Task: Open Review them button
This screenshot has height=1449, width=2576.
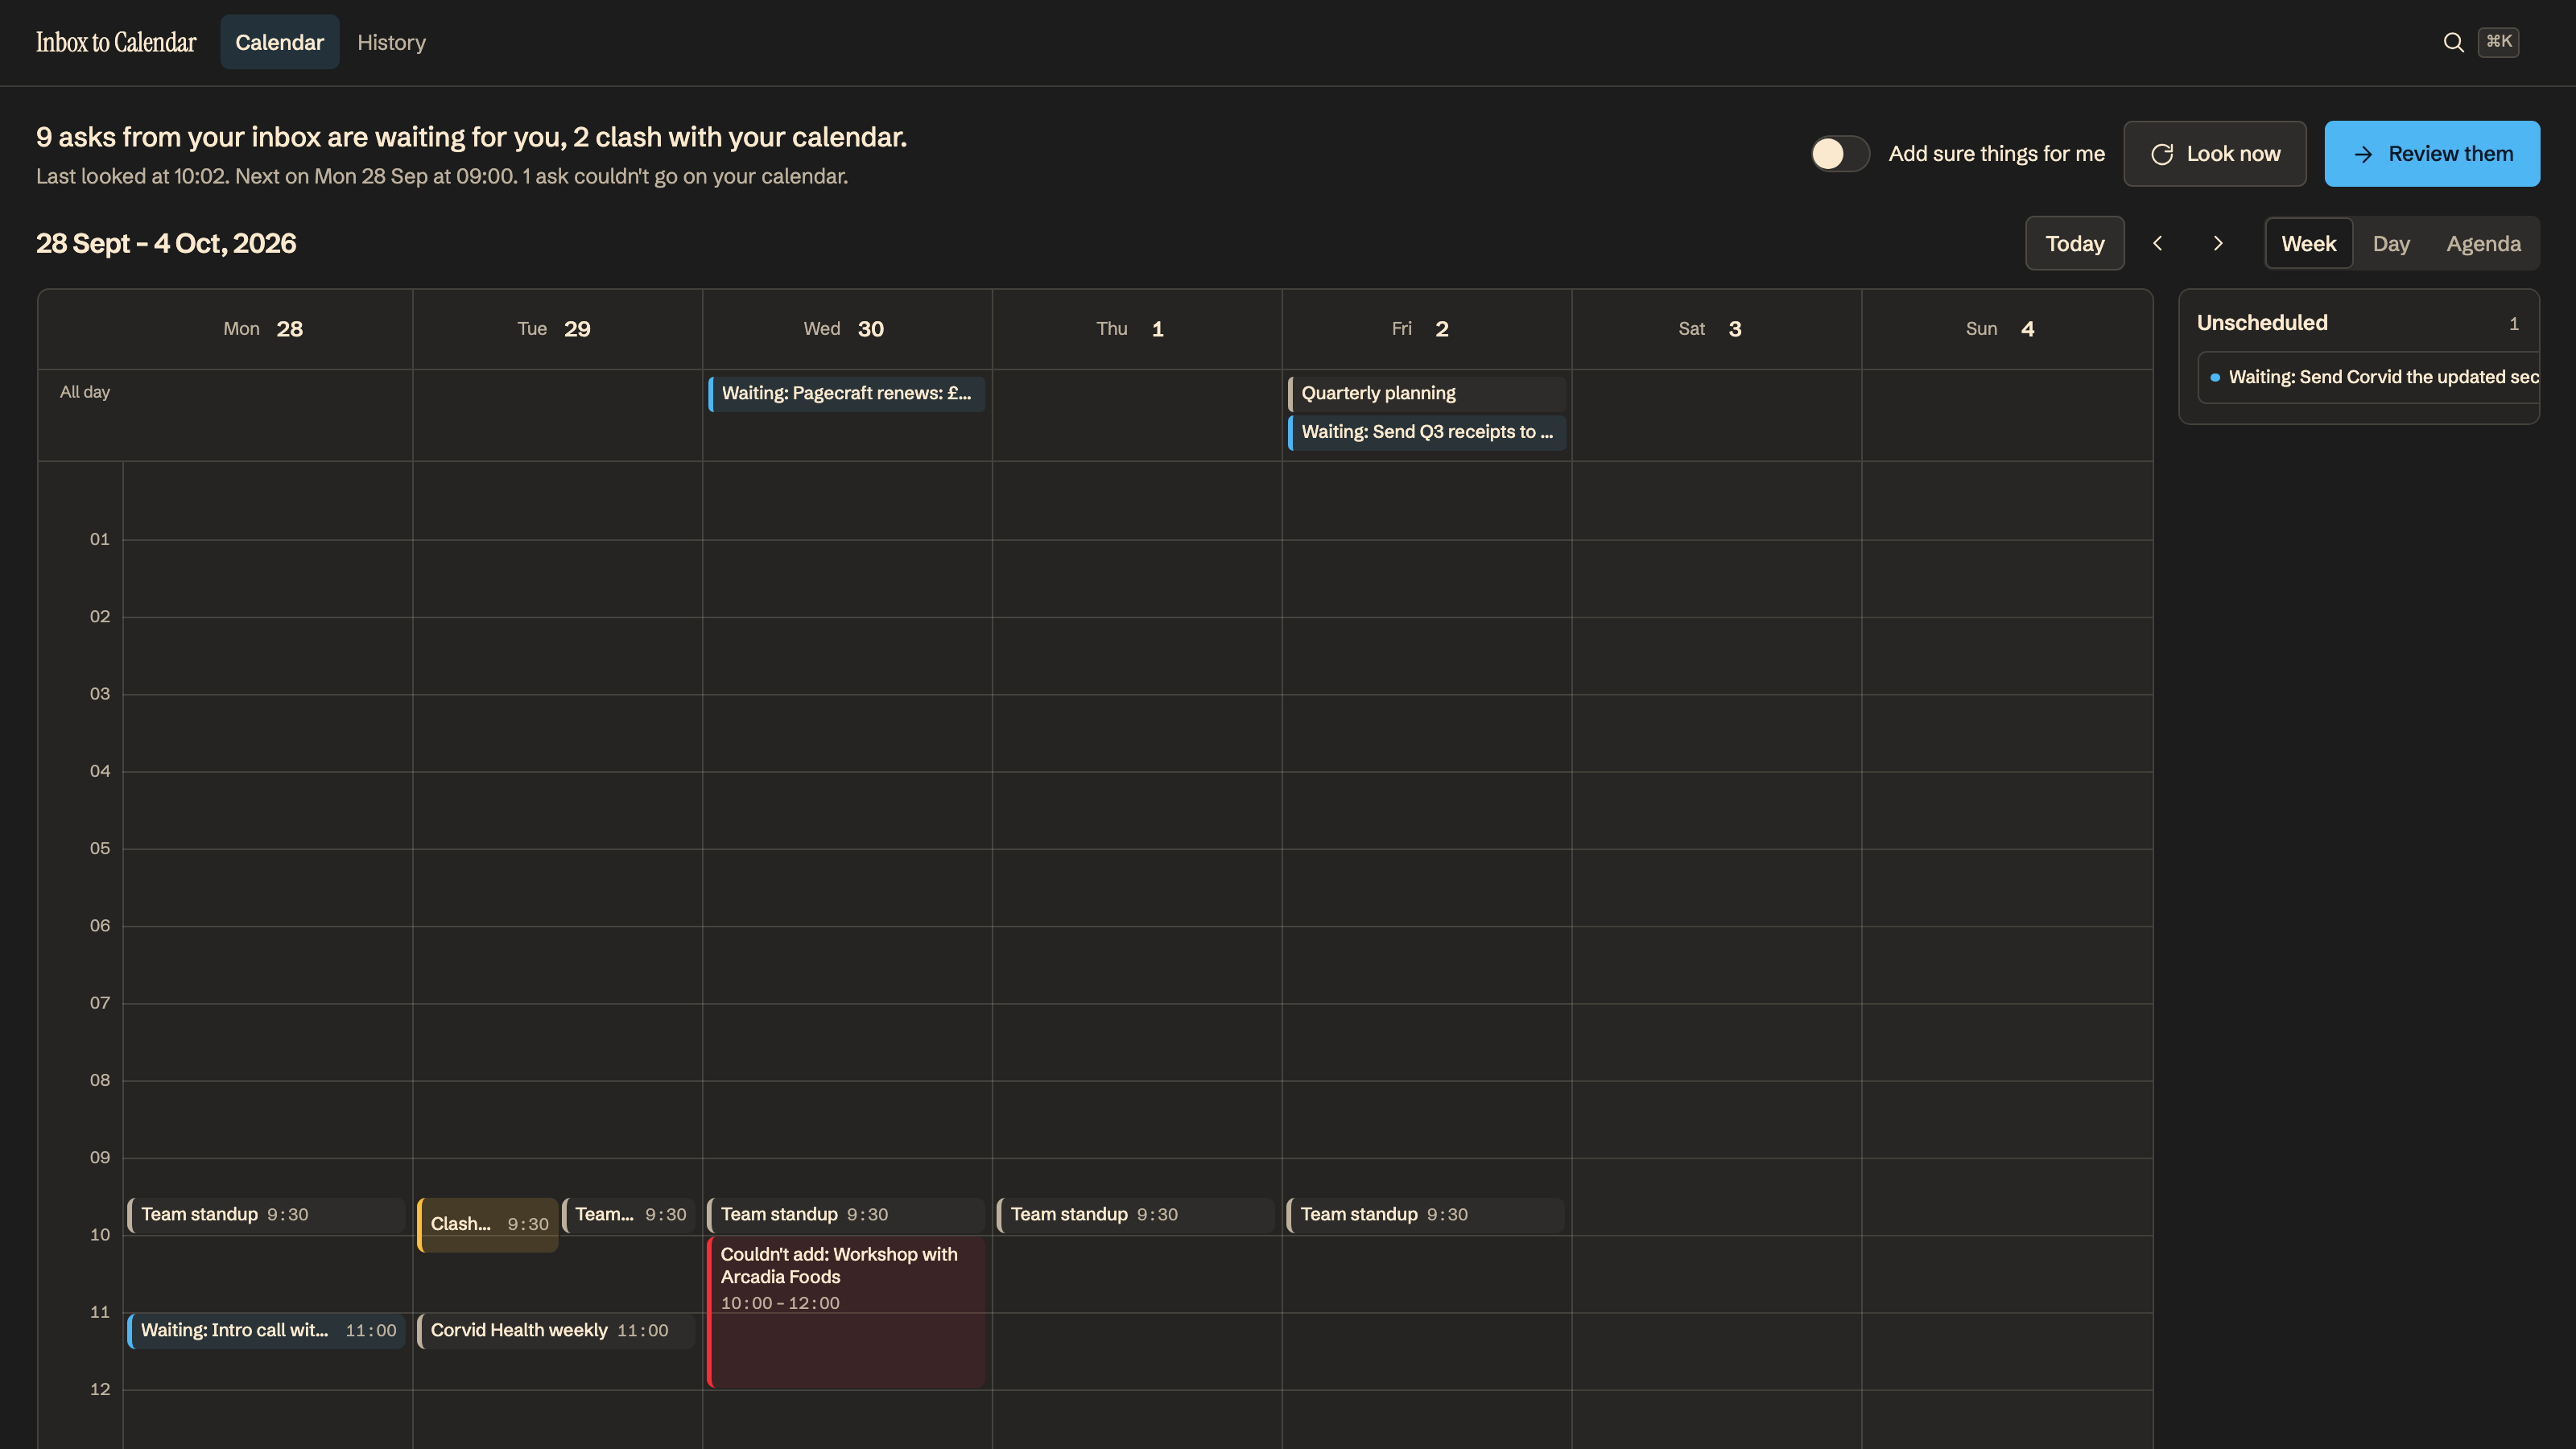Action: pyautogui.click(x=2432, y=154)
